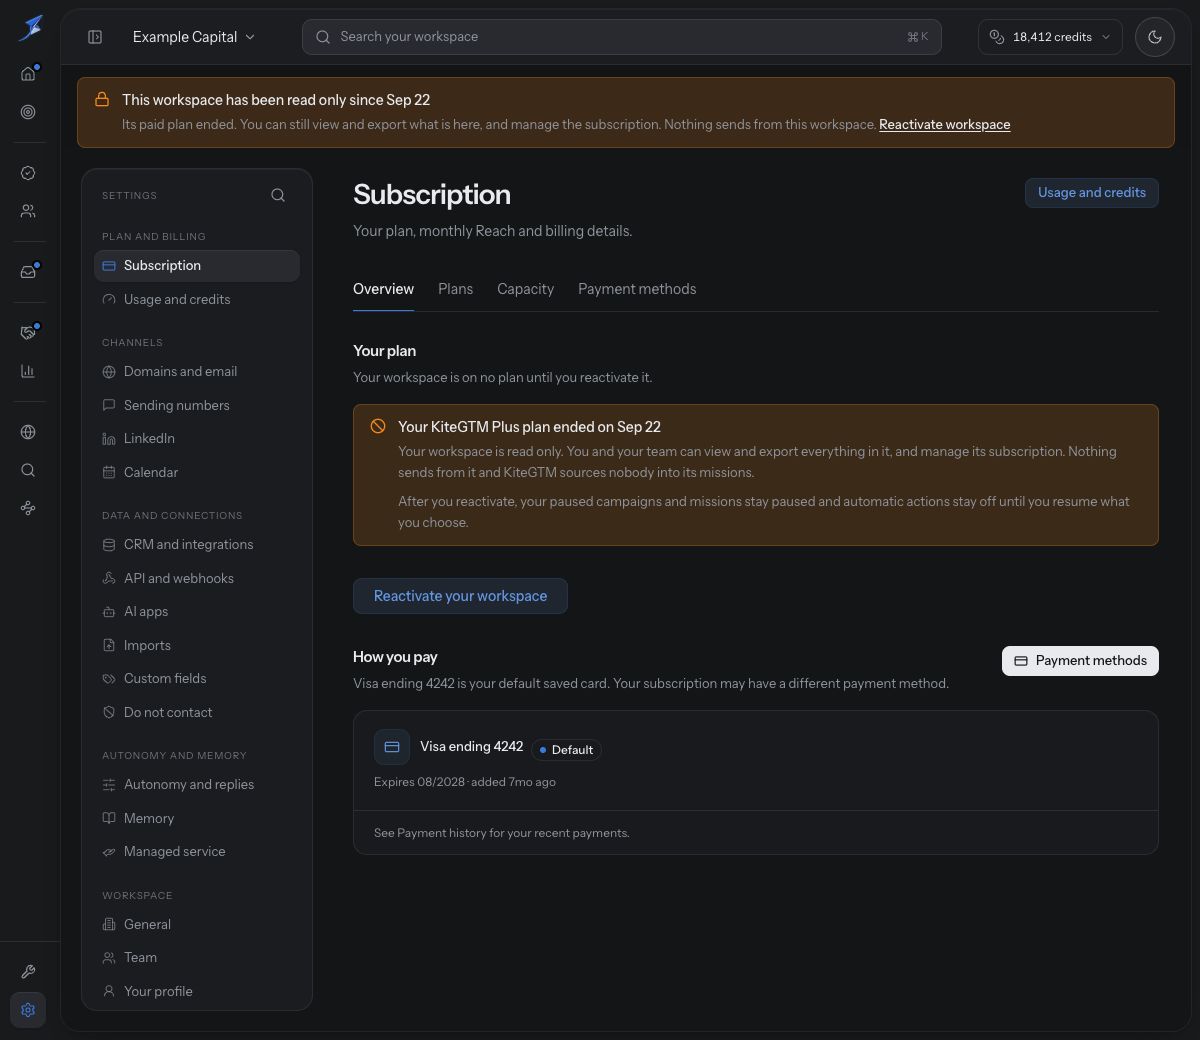Image resolution: width=1200 pixels, height=1040 pixels.
Task: Click 'See Payment history for your recent payments.'
Action: coord(502,833)
